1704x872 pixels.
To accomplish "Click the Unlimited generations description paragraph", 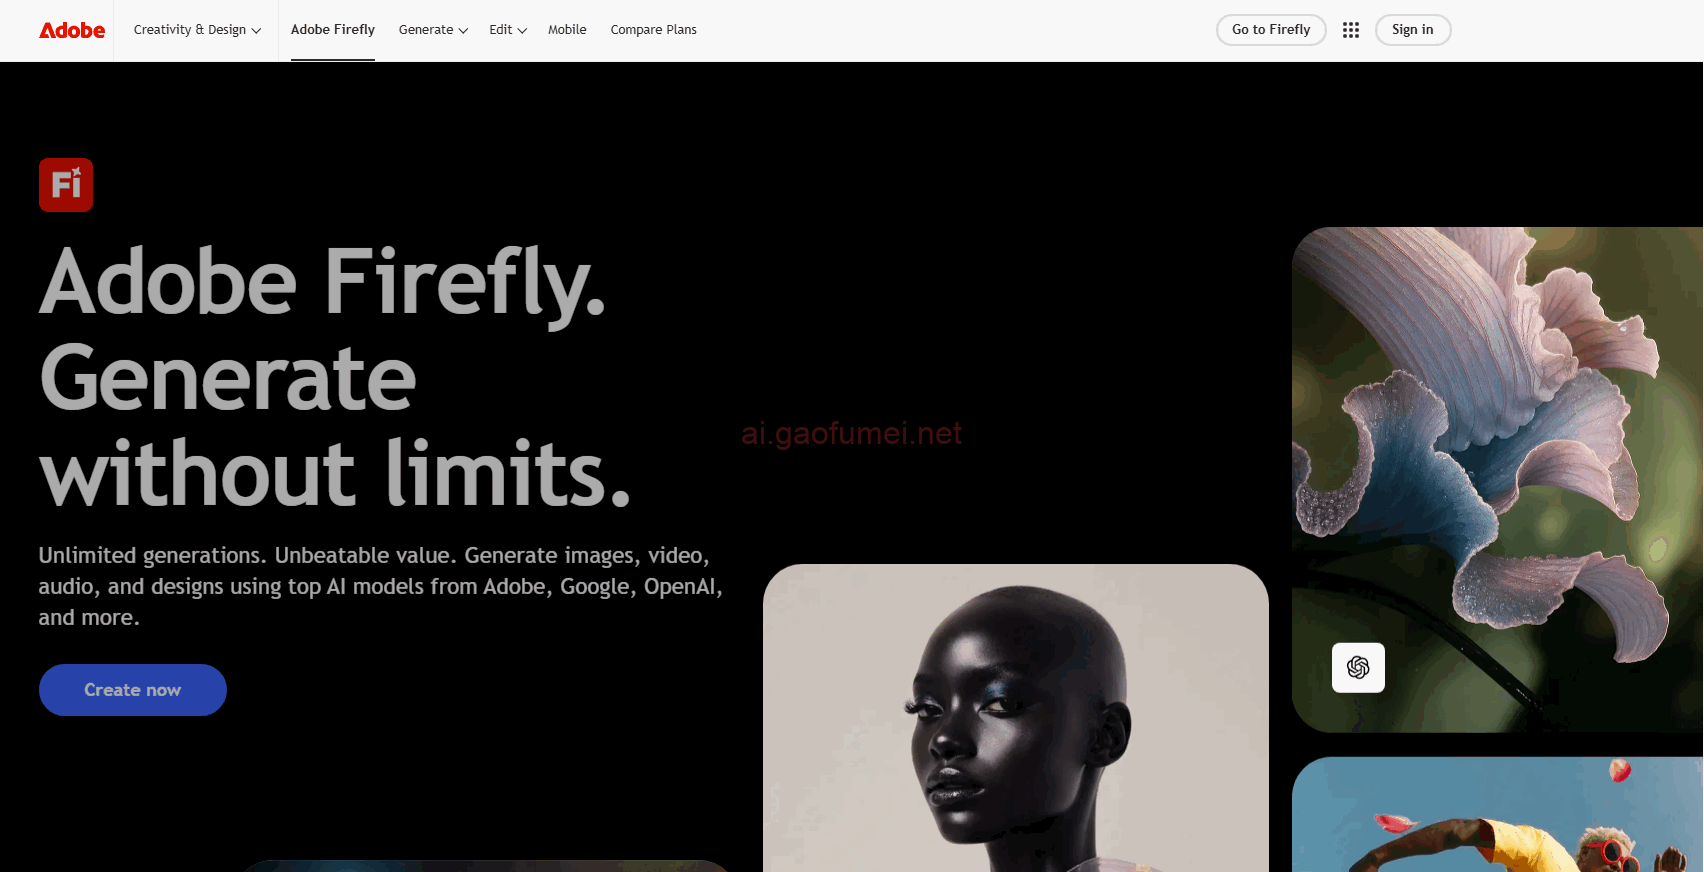I will [x=381, y=586].
